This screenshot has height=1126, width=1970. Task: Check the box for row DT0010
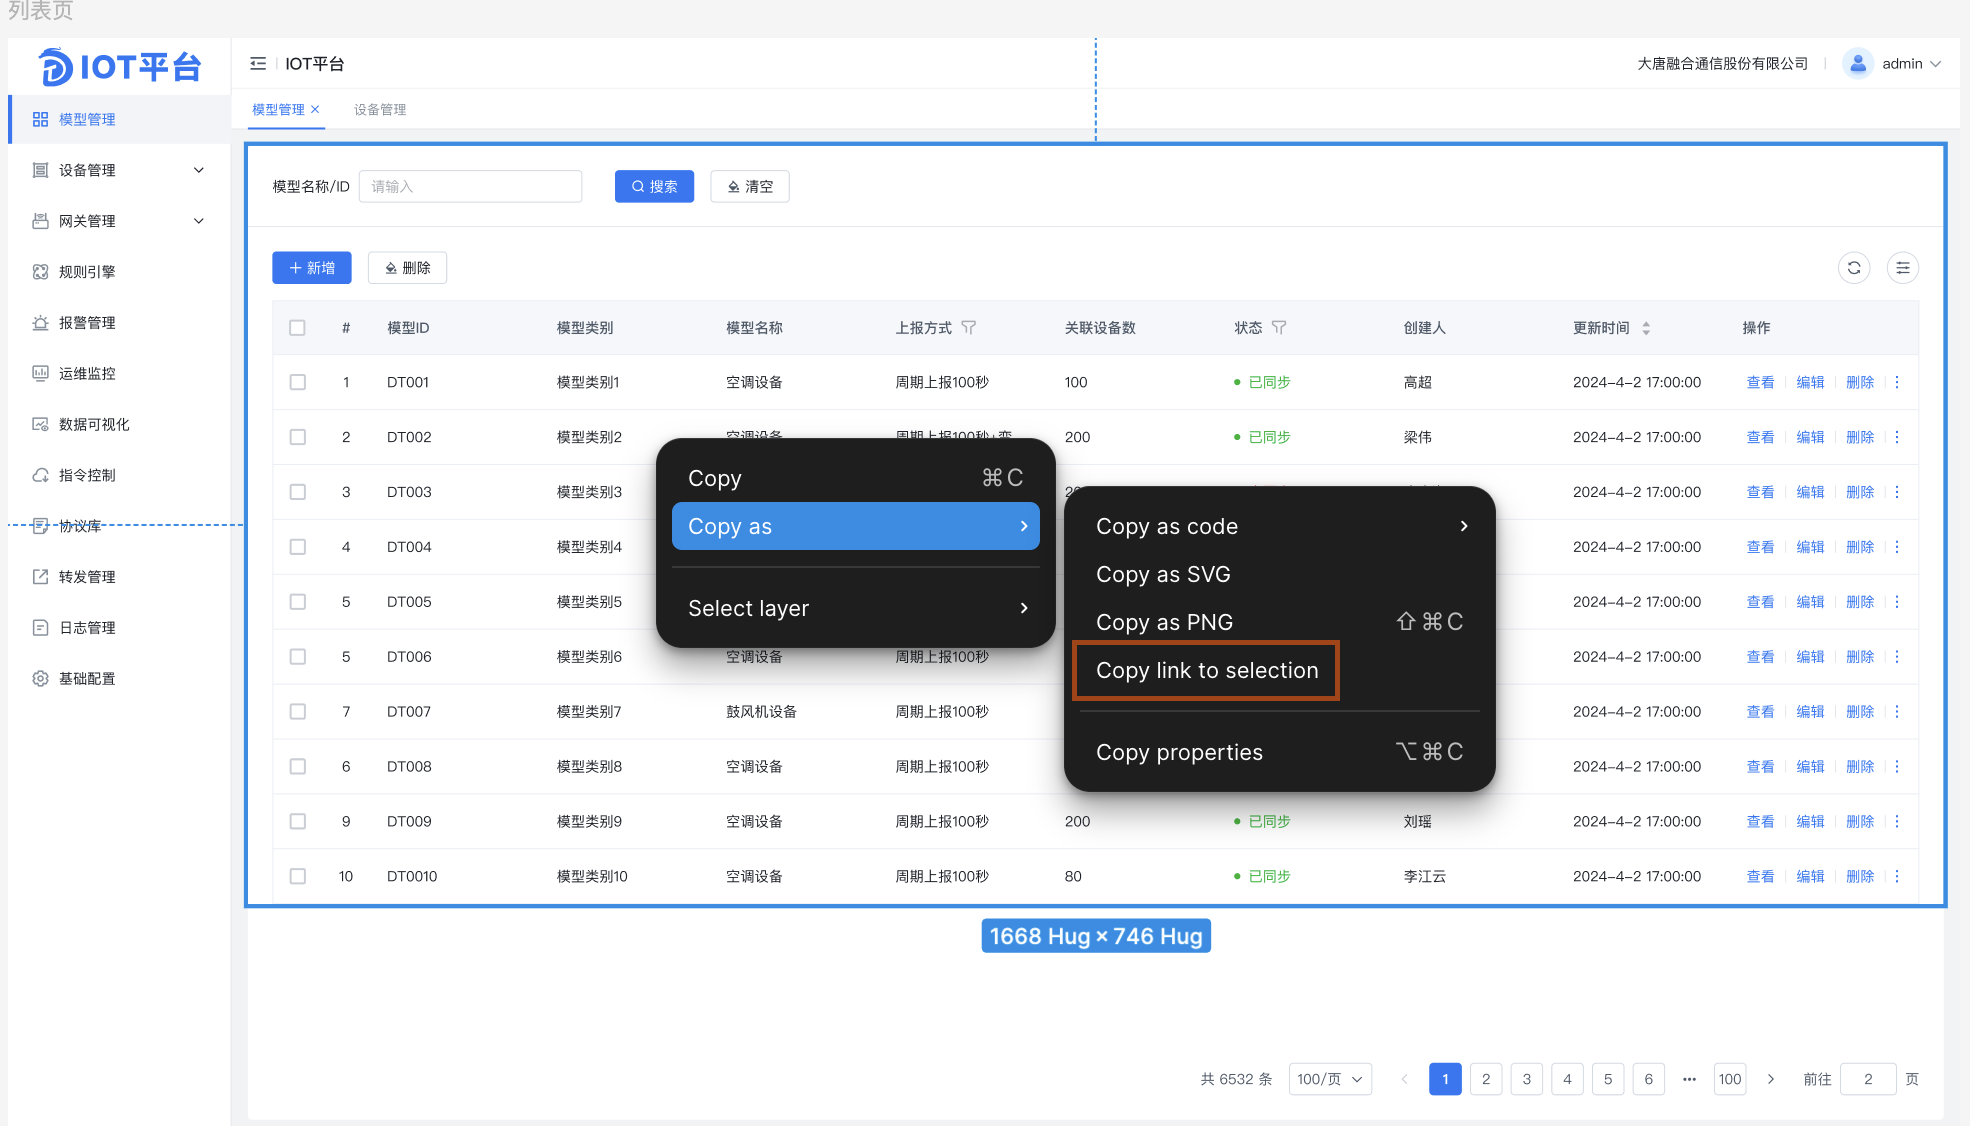pyautogui.click(x=297, y=877)
